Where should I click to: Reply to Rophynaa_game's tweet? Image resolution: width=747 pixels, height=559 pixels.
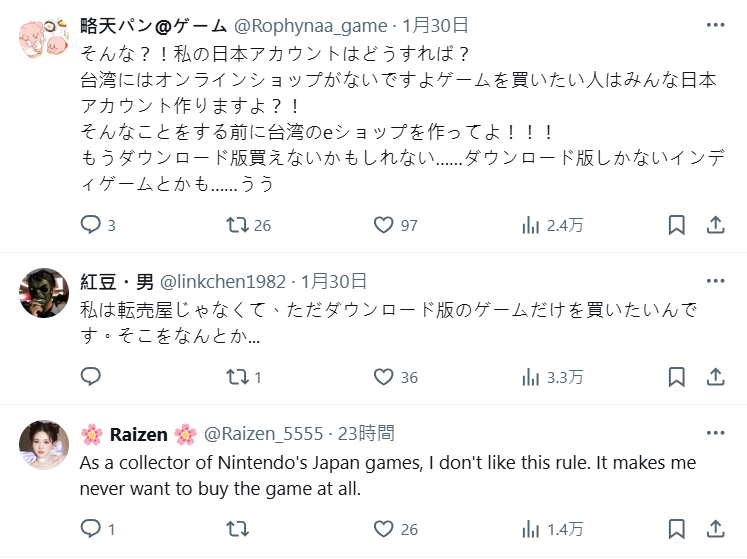click(x=91, y=225)
